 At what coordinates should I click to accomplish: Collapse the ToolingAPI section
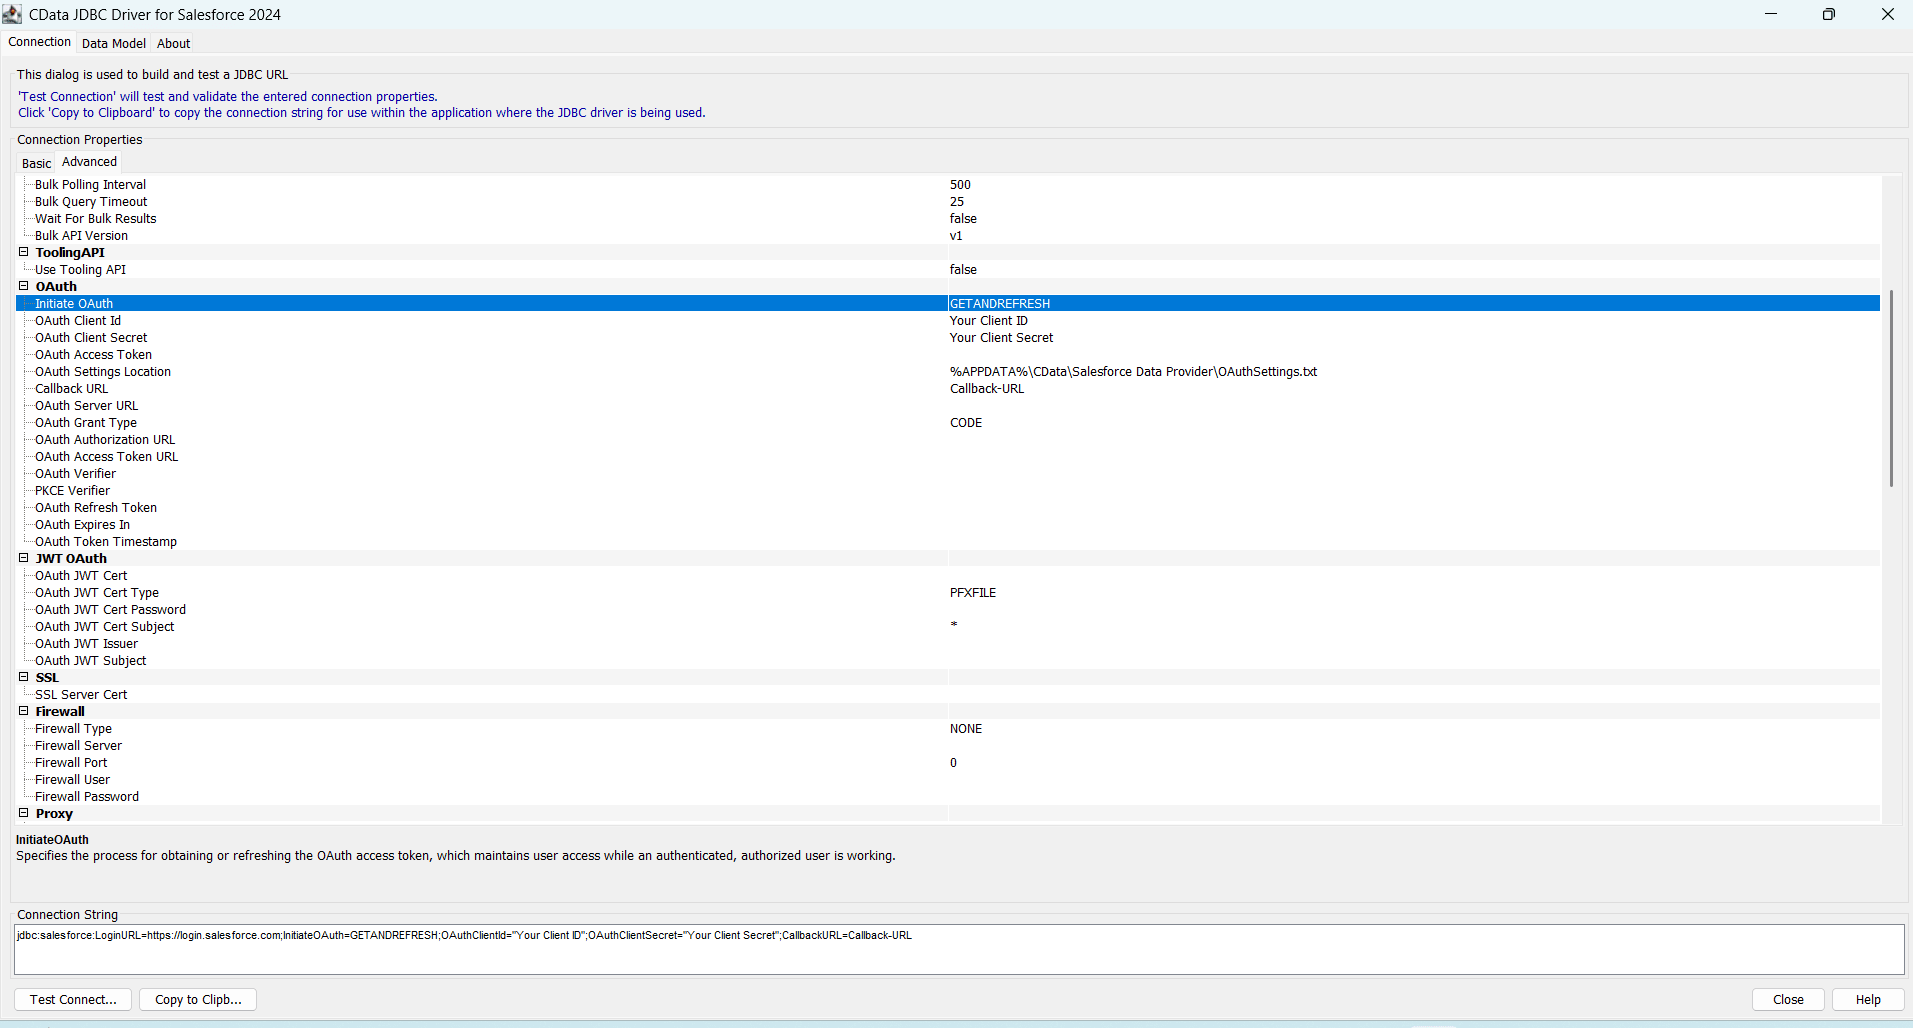click(24, 252)
